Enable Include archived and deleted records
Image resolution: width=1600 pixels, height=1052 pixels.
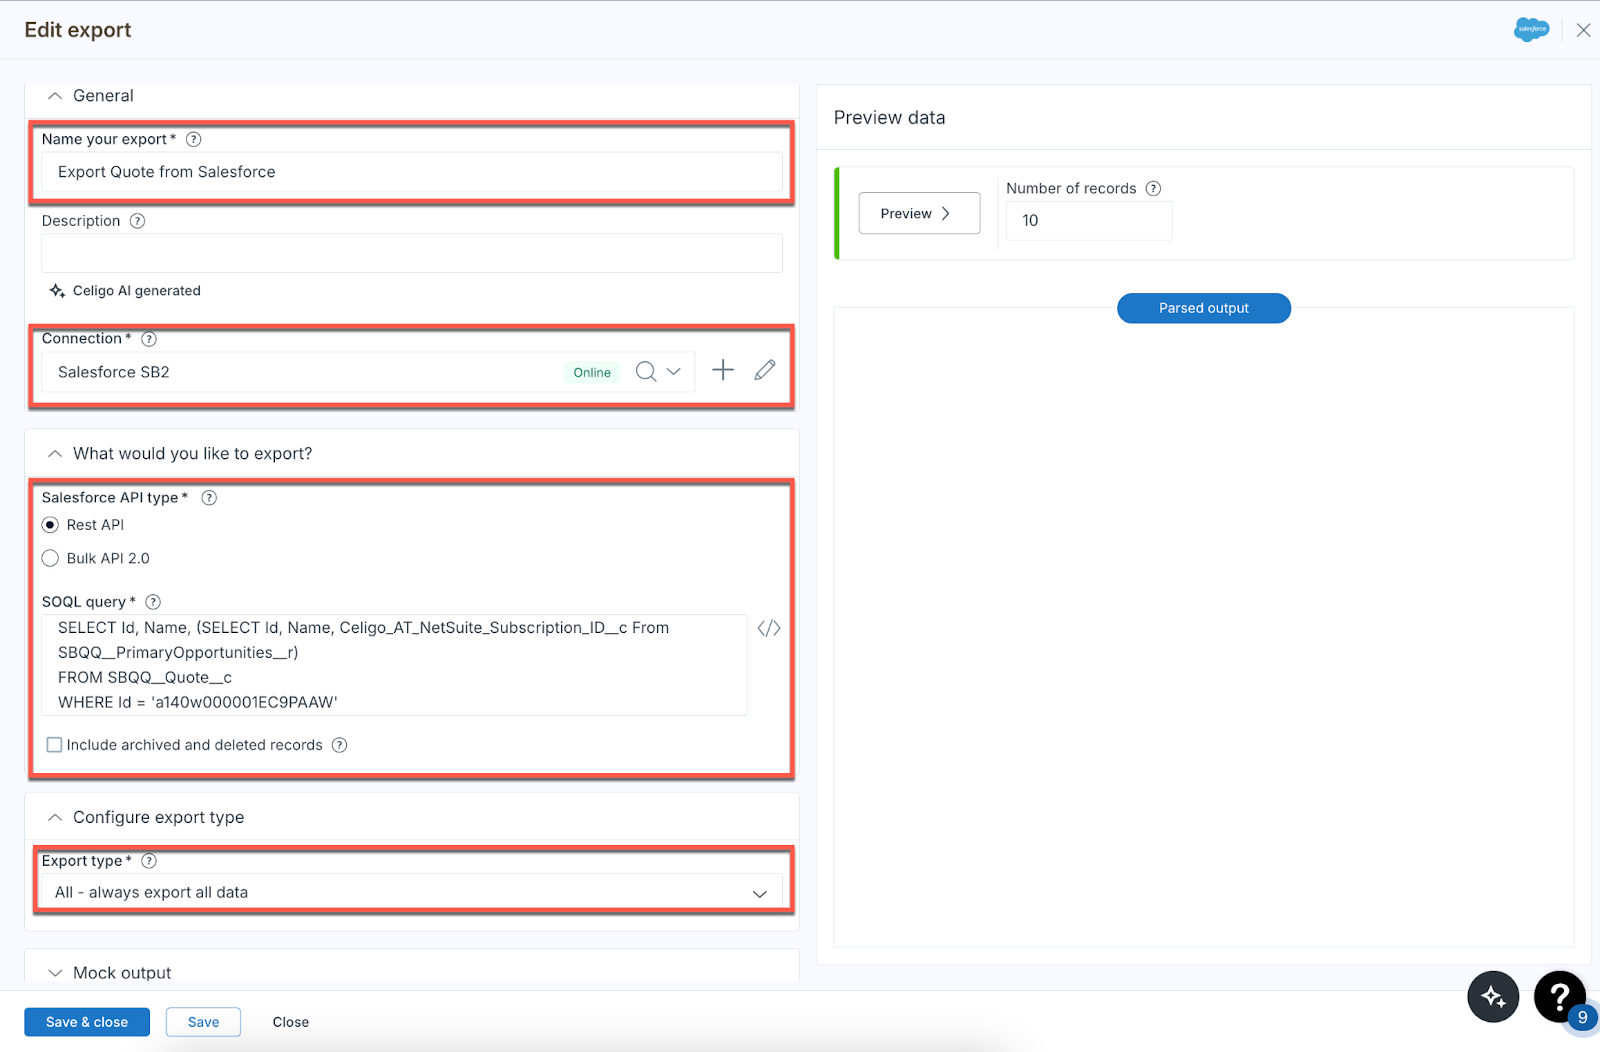[55, 745]
